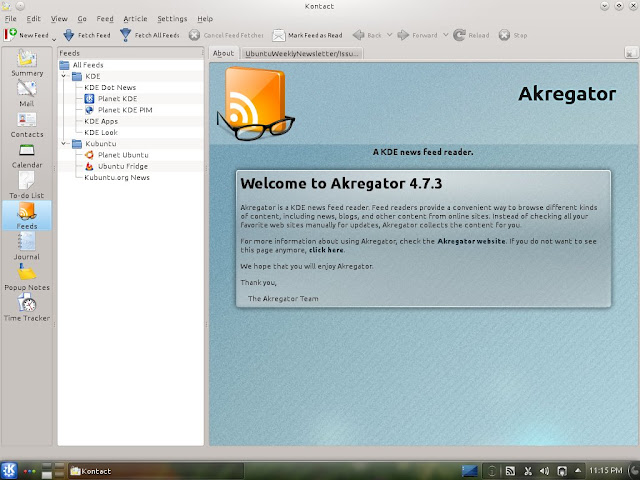Select the KDE folder

click(131, 76)
